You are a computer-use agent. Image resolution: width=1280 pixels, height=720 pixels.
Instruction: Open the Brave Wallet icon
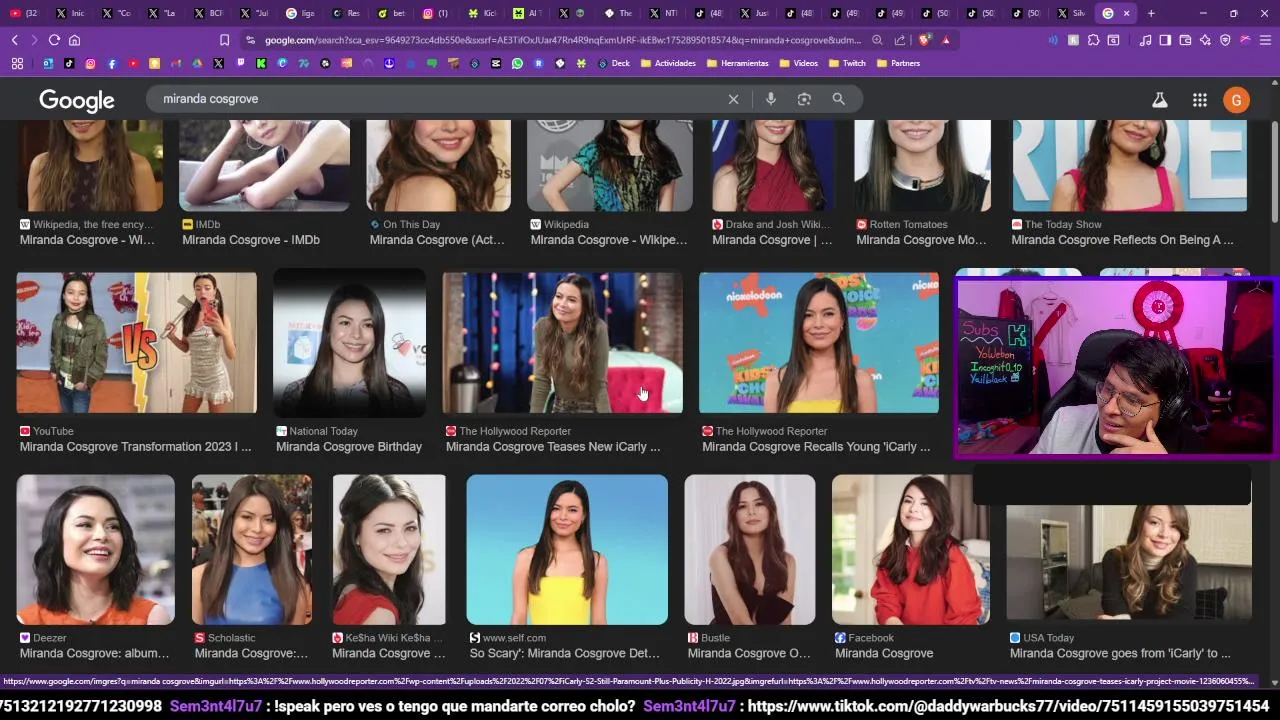tap(1185, 40)
